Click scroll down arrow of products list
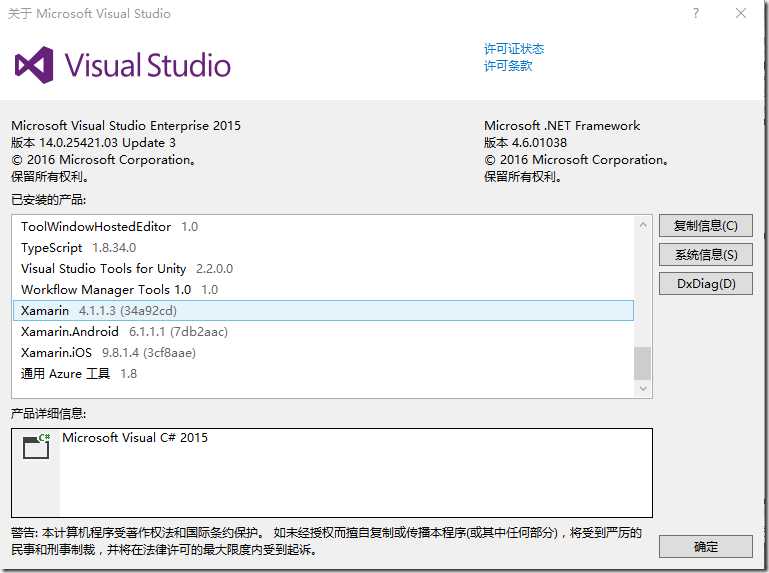769x573 pixels. coord(642,389)
